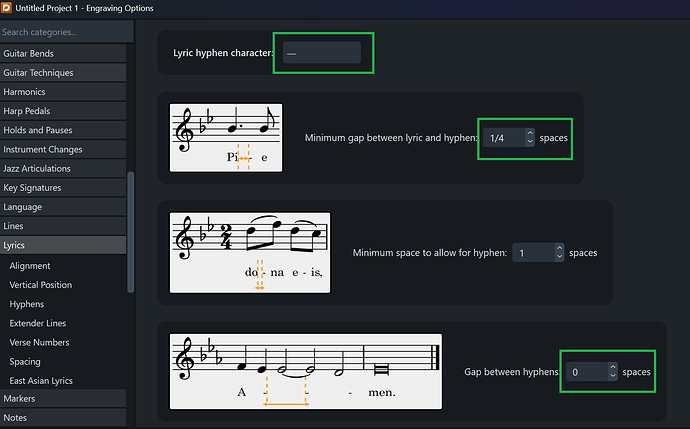
Task: Click the search categories field
Action: click(x=63, y=31)
